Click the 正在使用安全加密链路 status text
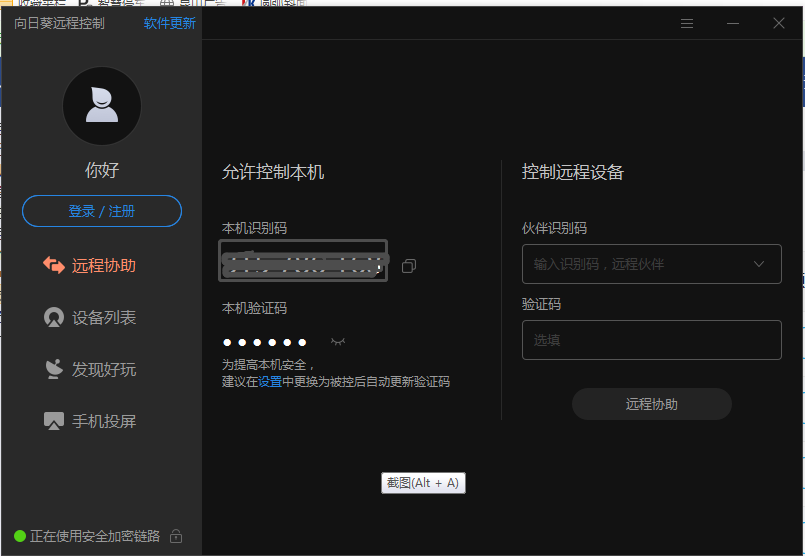Viewport: 805px width, 556px height. tap(95, 536)
